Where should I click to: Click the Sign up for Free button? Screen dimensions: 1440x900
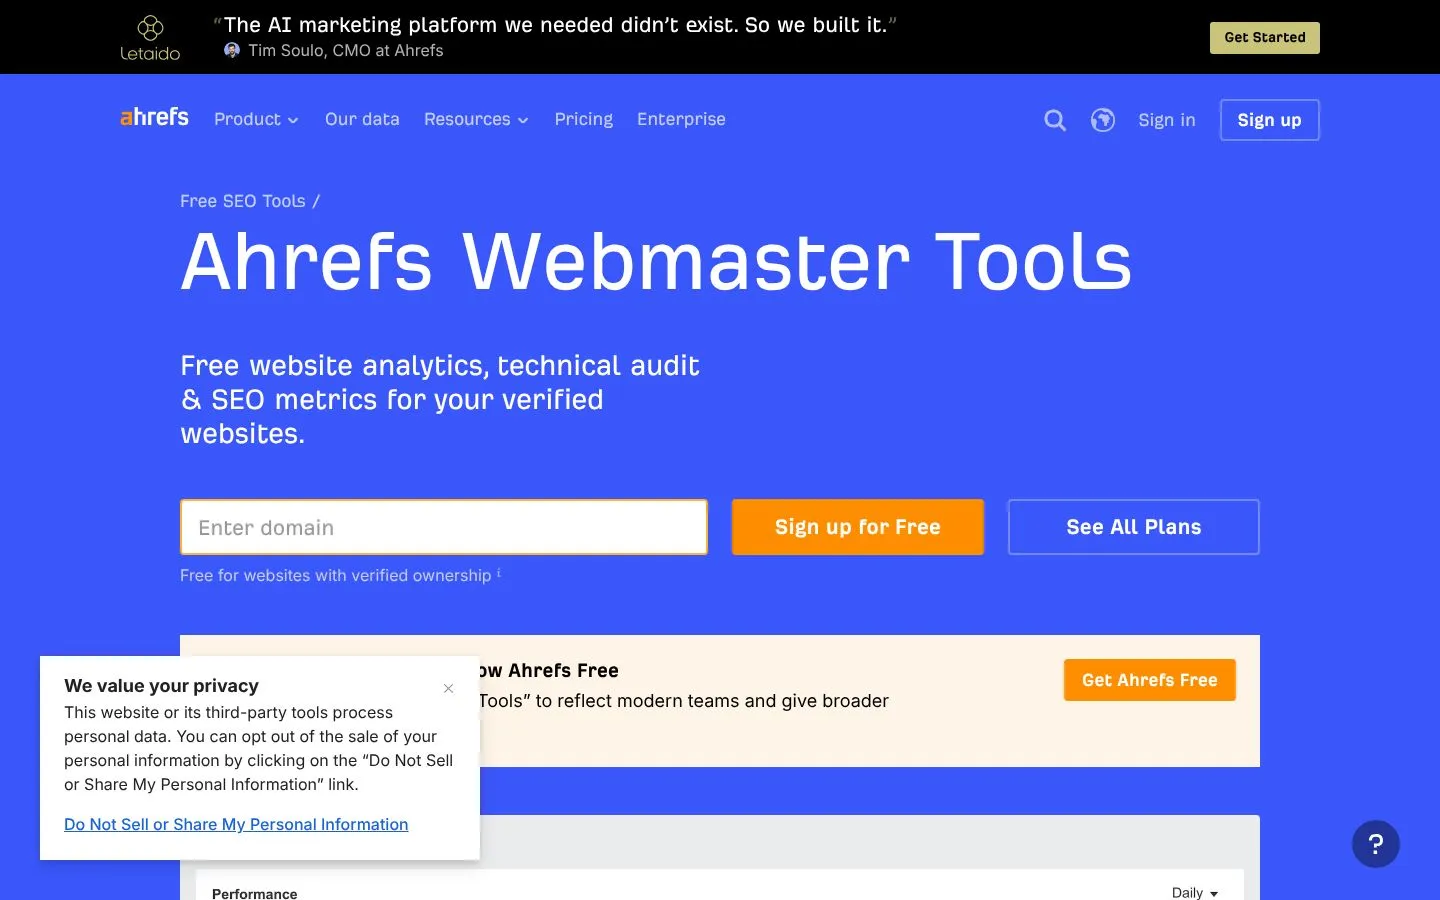coord(858,527)
